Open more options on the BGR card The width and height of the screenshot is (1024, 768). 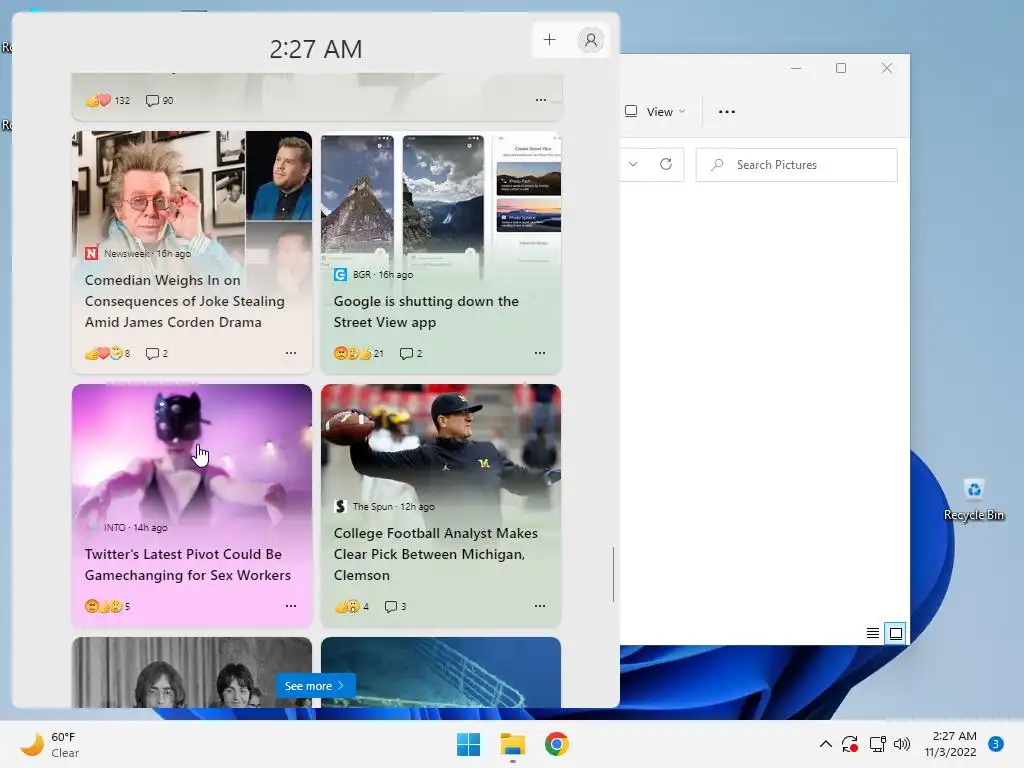pyautogui.click(x=539, y=353)
